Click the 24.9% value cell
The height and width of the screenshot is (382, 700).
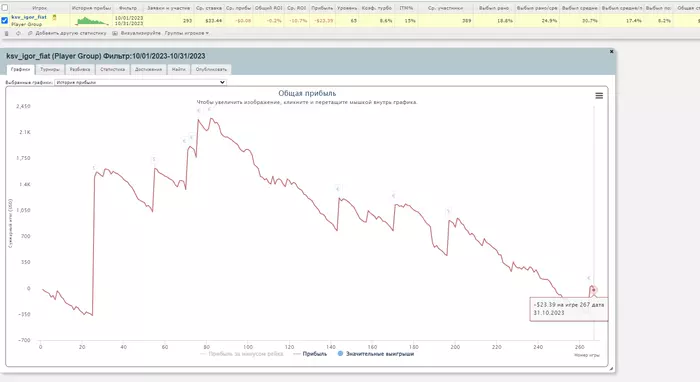click(550, 21)
